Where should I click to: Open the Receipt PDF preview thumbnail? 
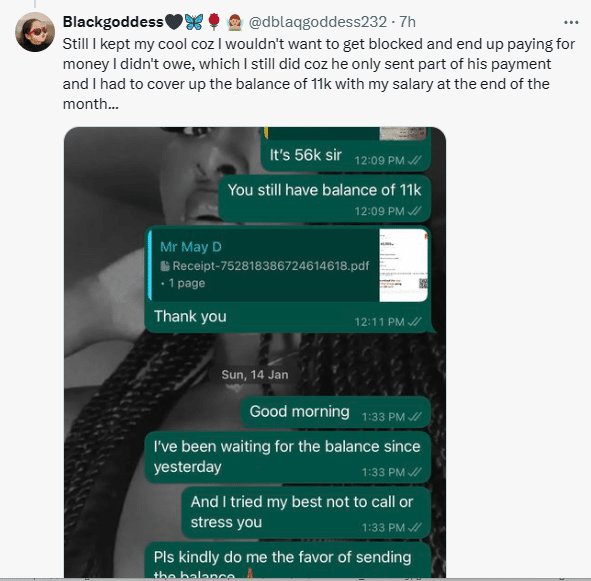click(403, 265)
